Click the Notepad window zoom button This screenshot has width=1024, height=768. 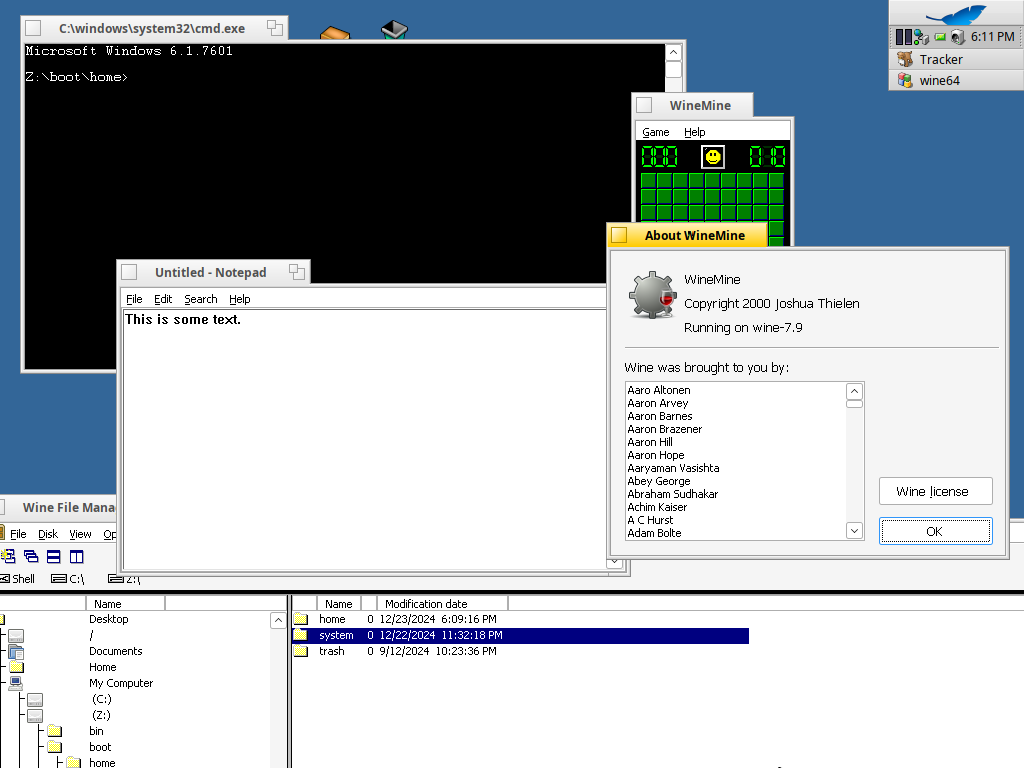click(x=297, y=272)
